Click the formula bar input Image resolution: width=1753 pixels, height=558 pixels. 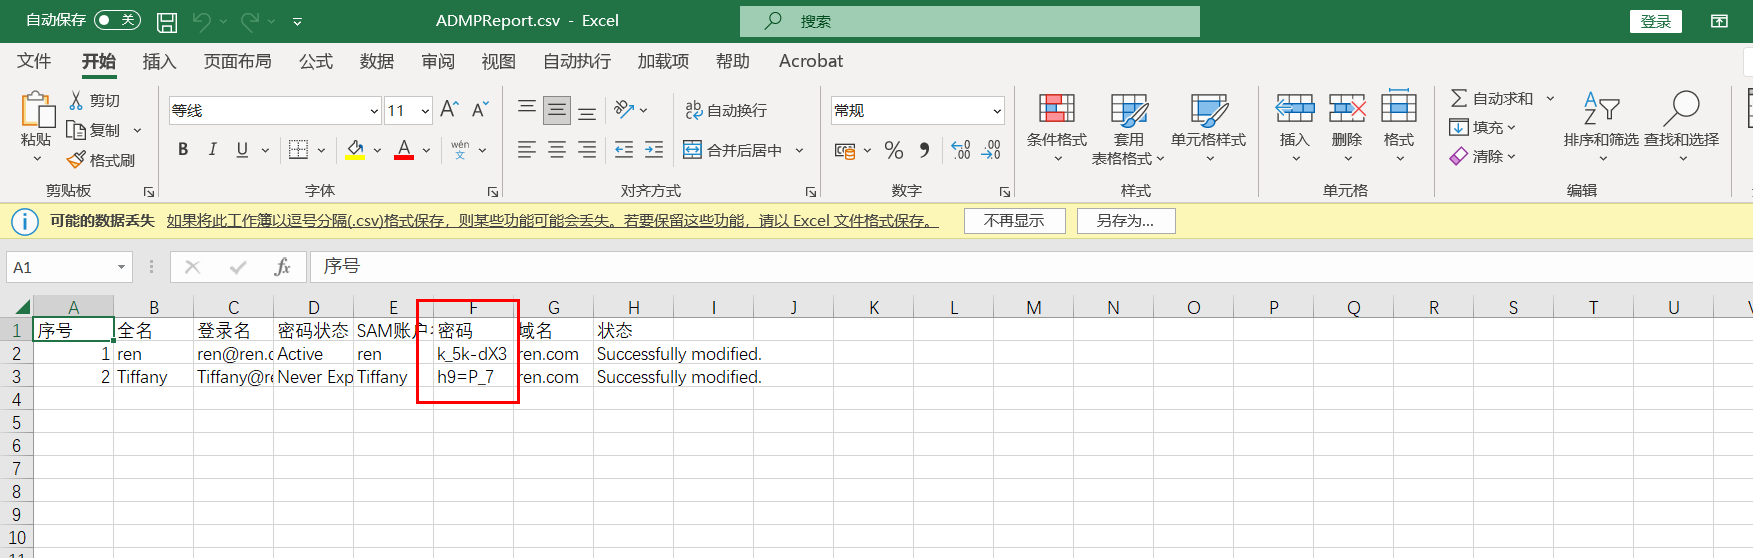click(1030, 266)
